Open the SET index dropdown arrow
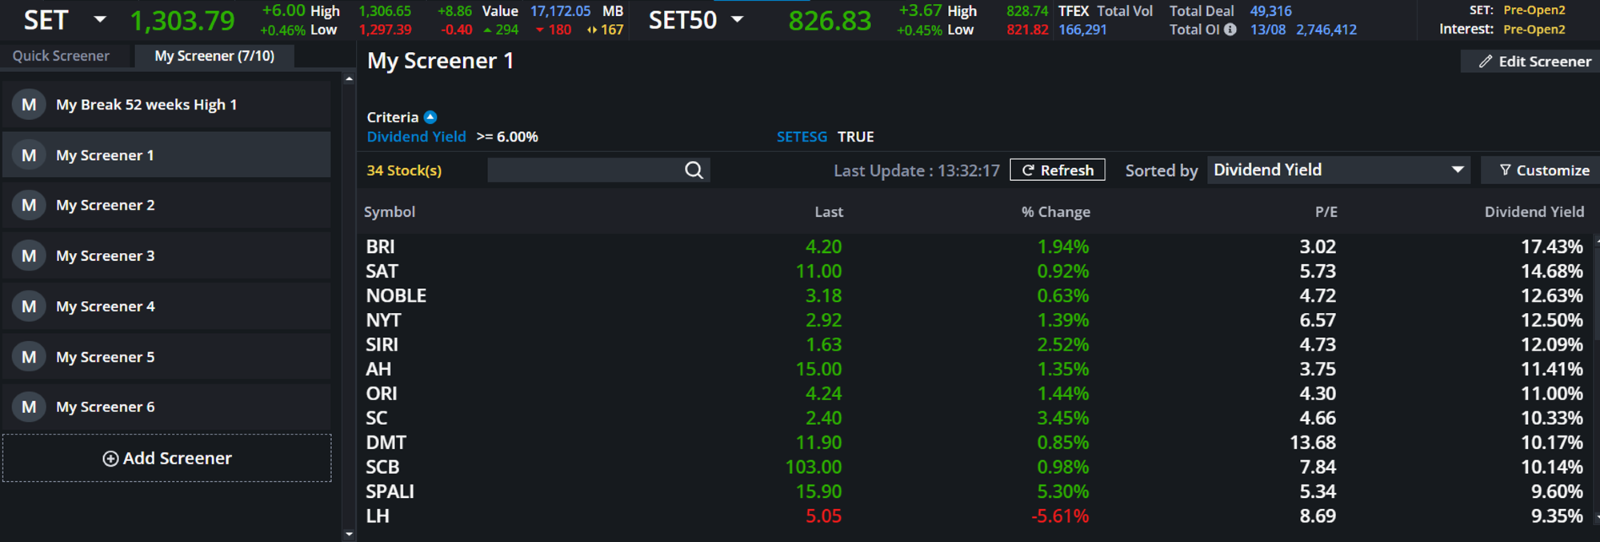 (x=99, y=19)
